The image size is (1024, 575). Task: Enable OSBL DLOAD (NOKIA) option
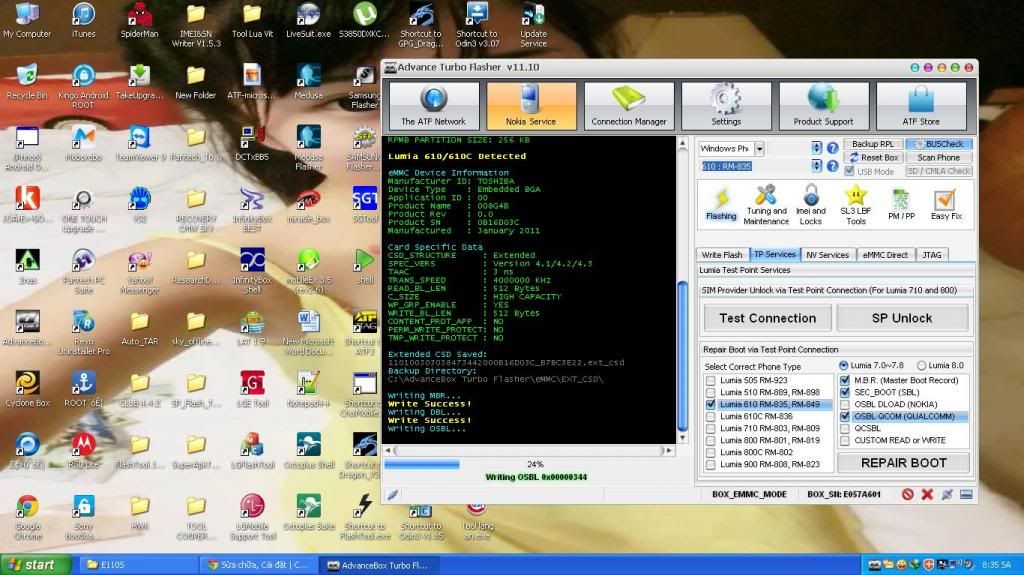(844, 404)
